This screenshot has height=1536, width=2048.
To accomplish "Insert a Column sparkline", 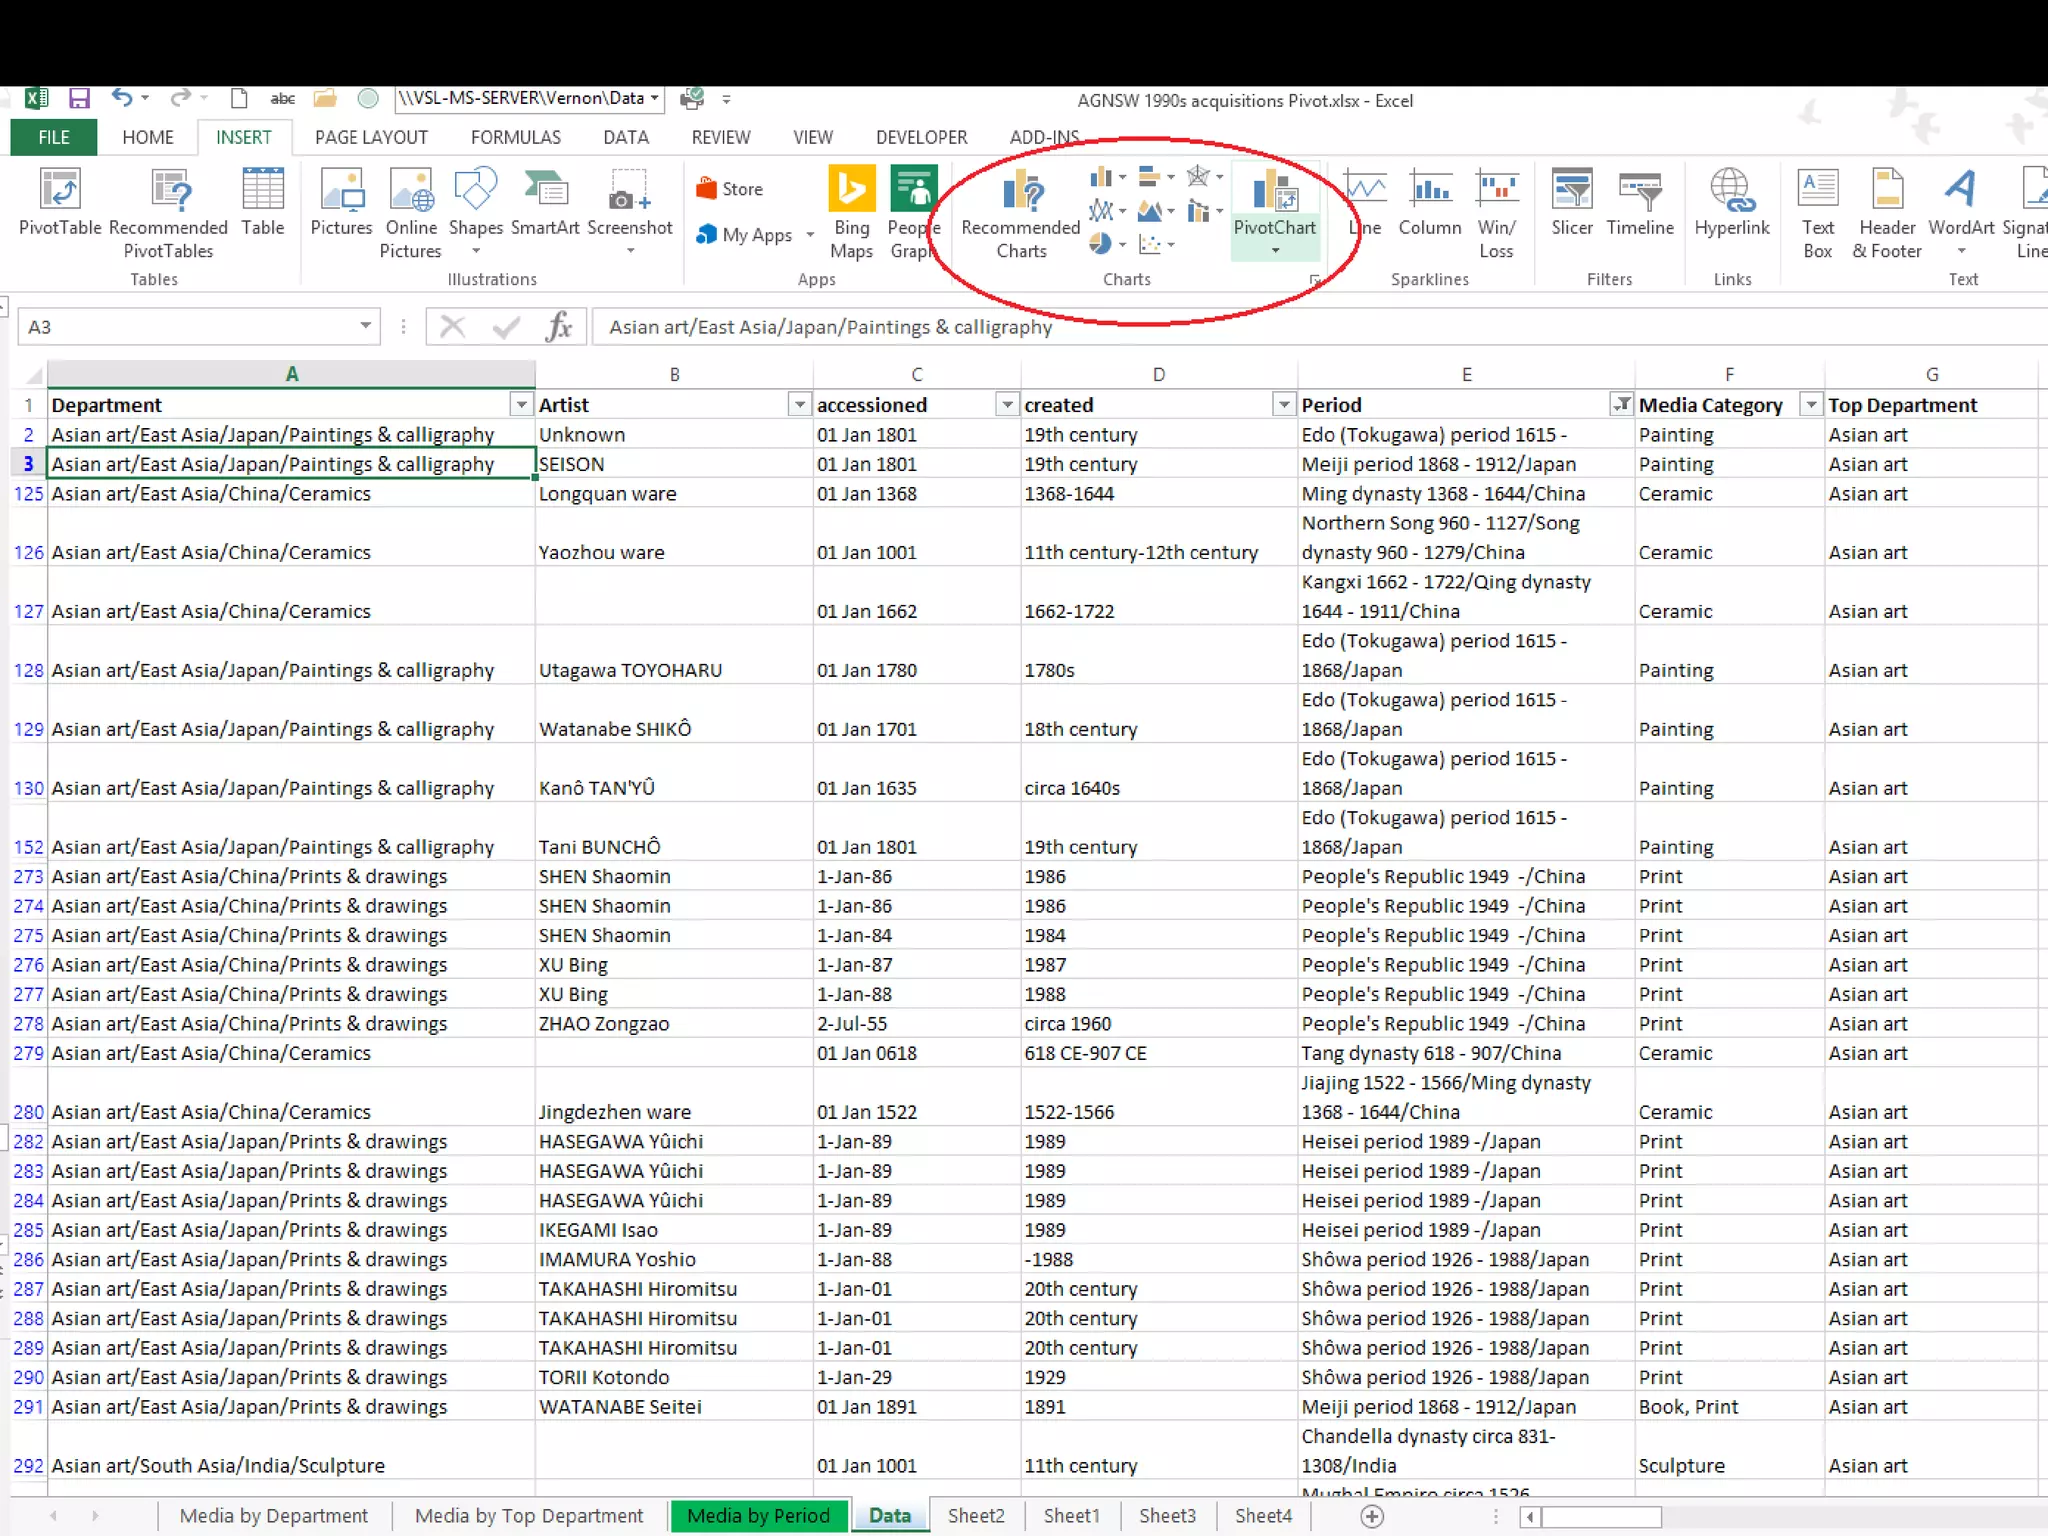I will pyautogui.click(x=1430, y=190).
